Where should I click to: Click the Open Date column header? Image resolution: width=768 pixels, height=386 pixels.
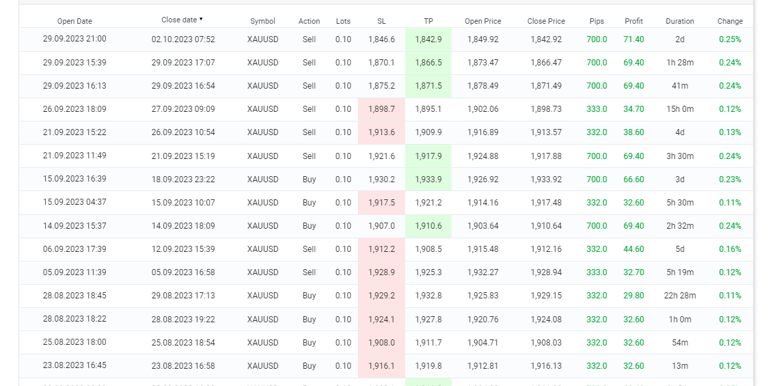point(74,21)
